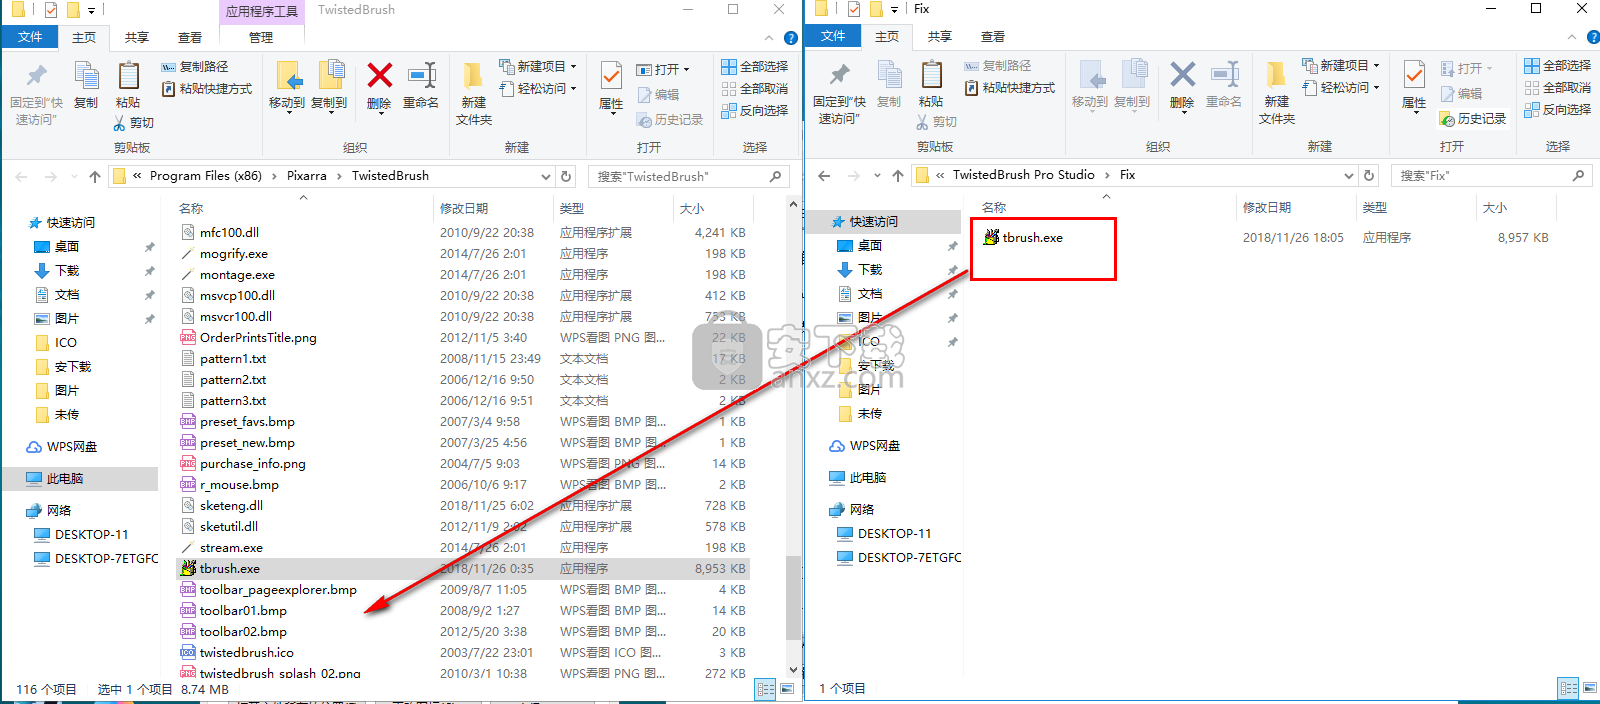Collapse ribbon chevron in Fix window
Image resolution: width=1600 pixels, height=704 pixels.
click(1572, 37)
